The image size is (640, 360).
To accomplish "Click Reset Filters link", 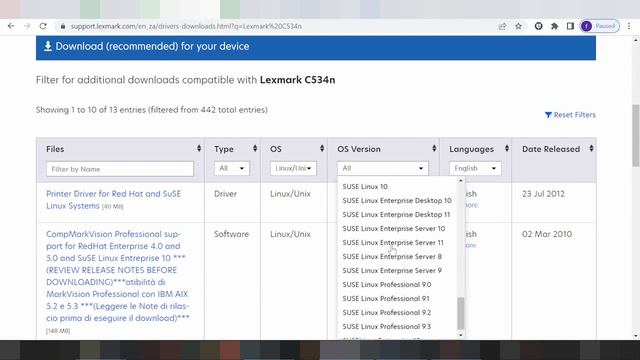I will coord(570,115).
